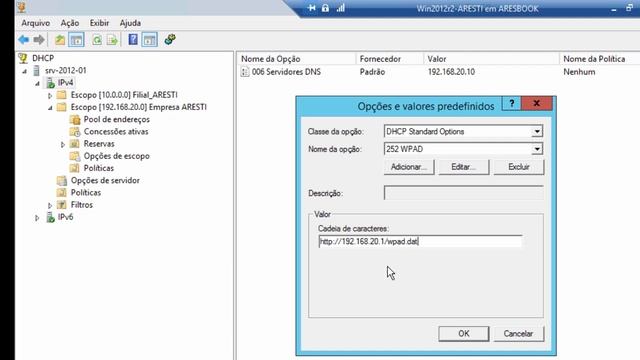This screenshot has width=640, height=360.
Task: Select the Políticas node below Opções de servidor
Action: click(x=86, y=193)
